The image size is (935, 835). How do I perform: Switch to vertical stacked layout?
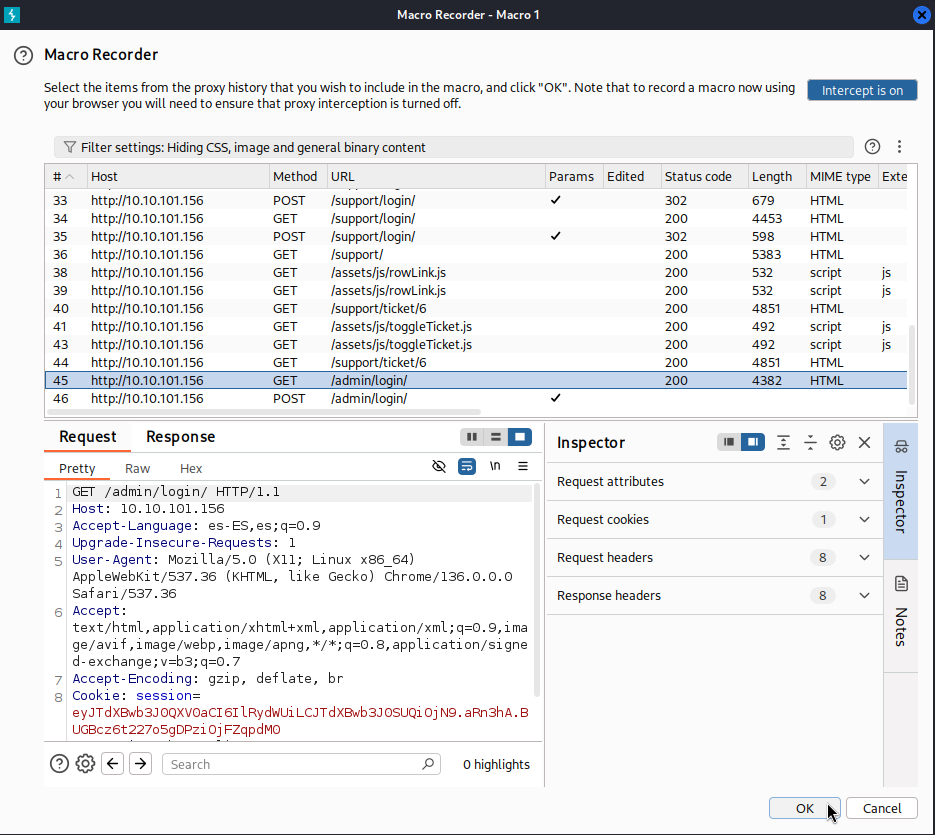[x=496, y=437]
